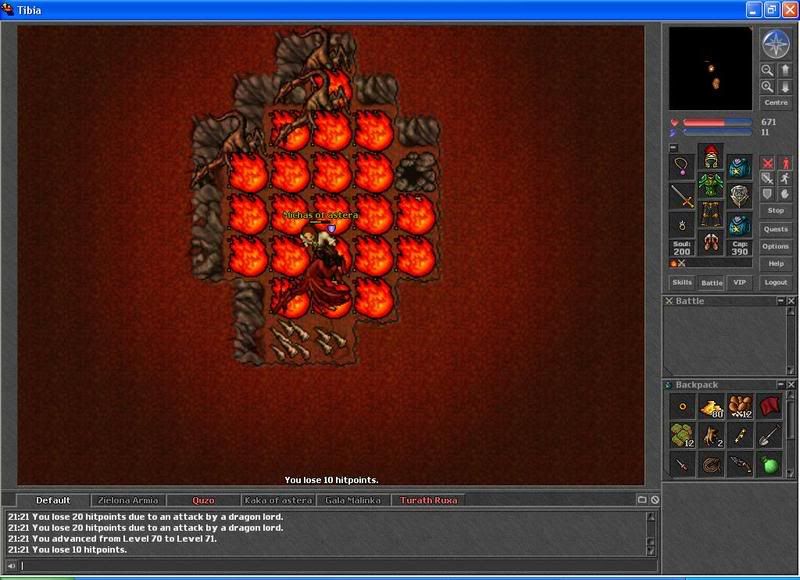
Task: Select the ring in the ring slot
Action: [682, 225]
